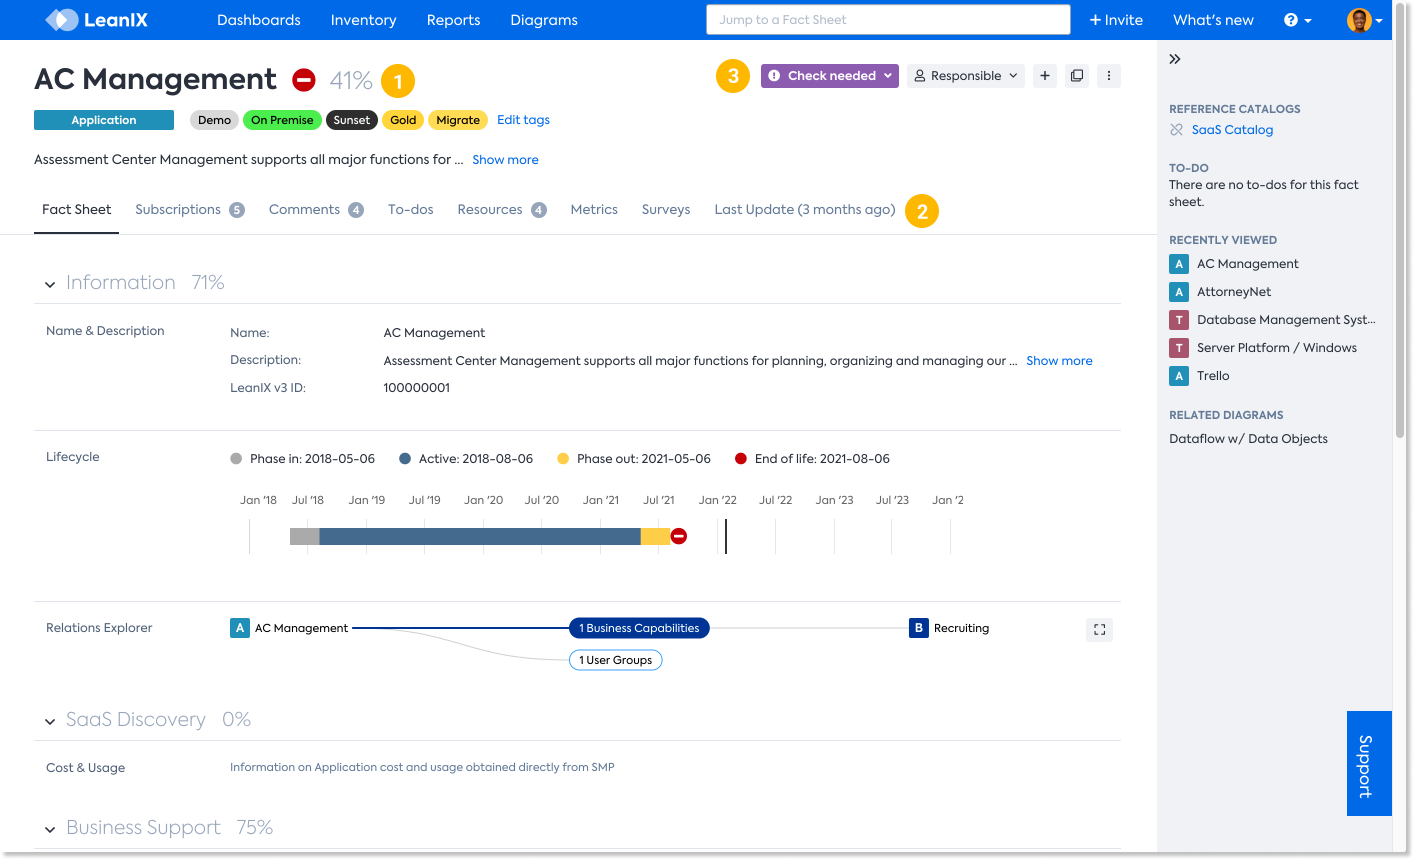
Task: Click the AttorneyNet application icon
Action: pyautogui.click(x=1179, y=292)
